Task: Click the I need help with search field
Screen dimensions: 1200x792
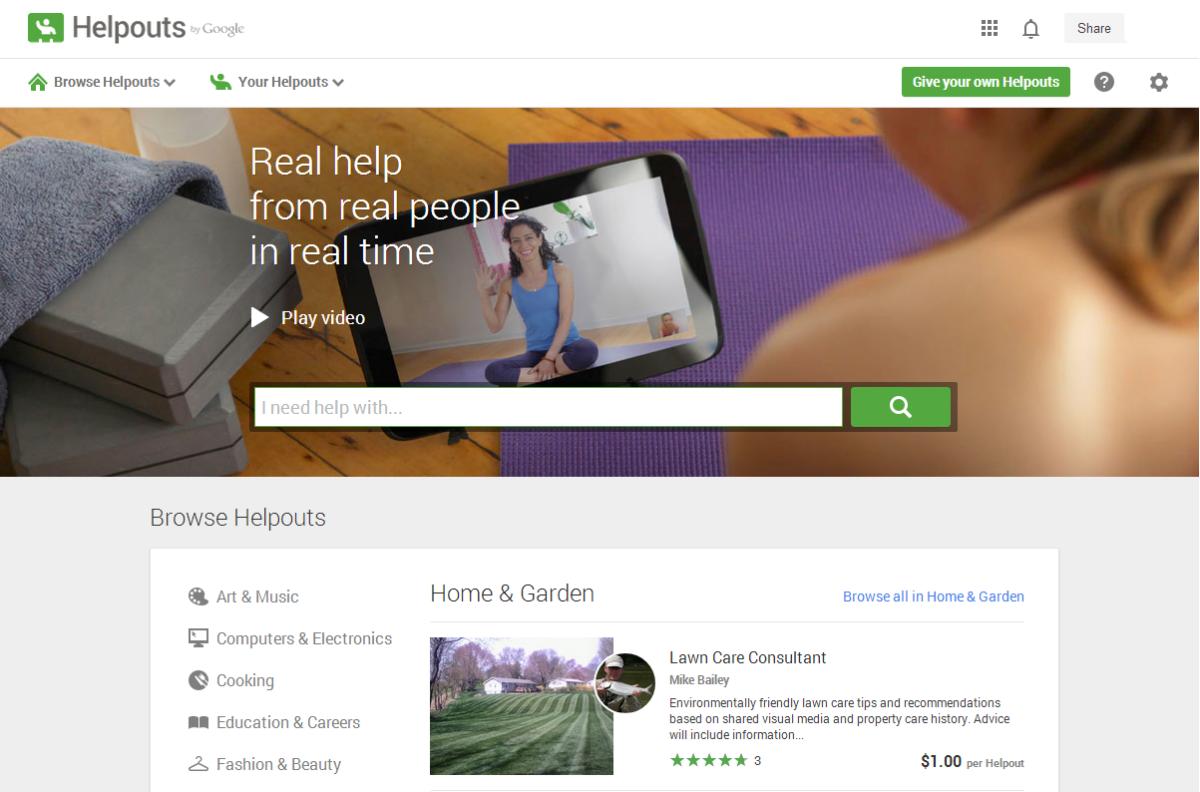Action: (547, 407)
